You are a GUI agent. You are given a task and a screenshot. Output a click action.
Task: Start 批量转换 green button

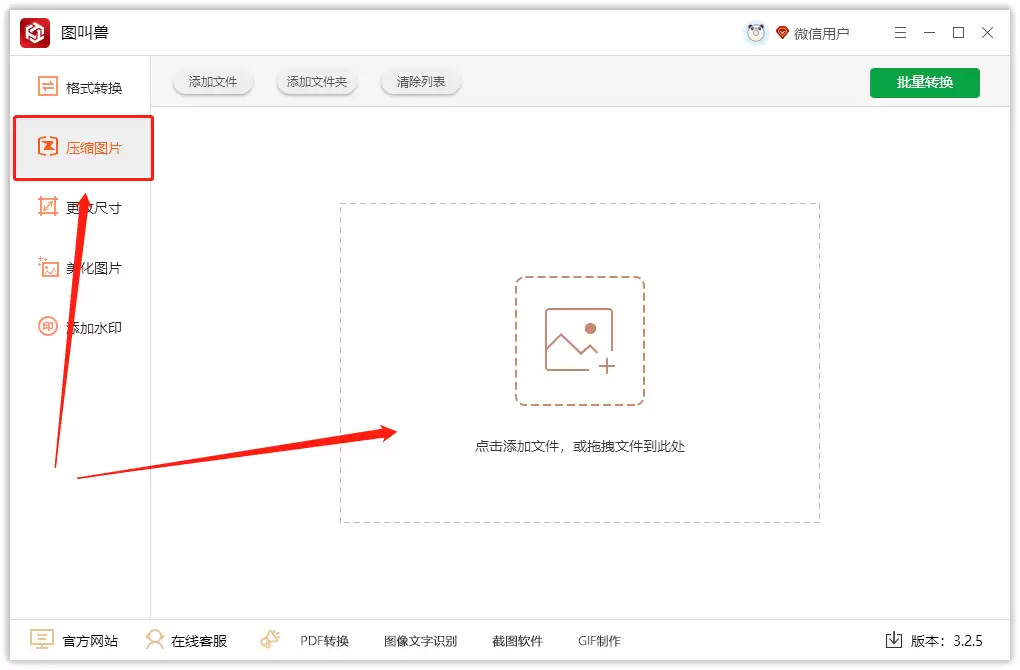pos(924,83)
